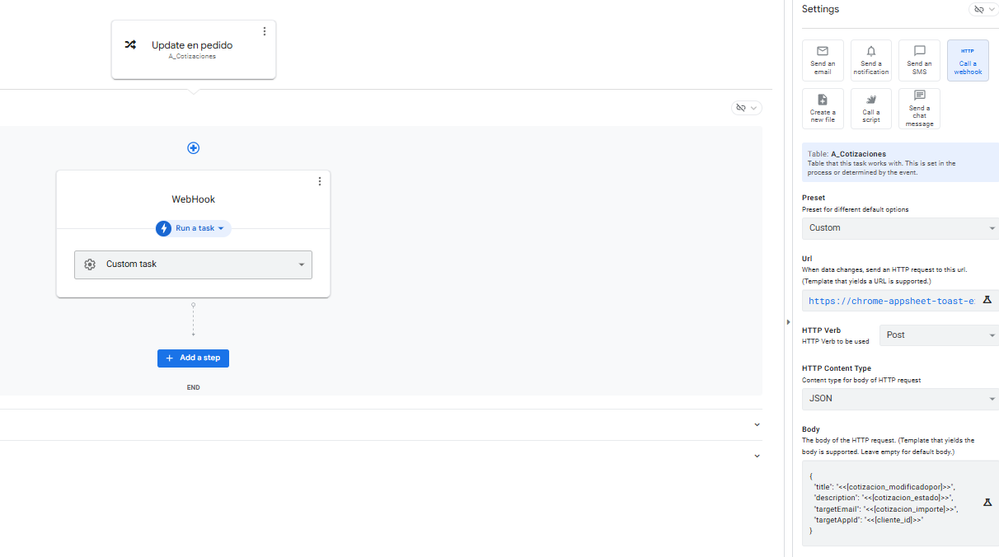Pick the Send a chat message task
This screenshot has width=999, height=557.
pos(919,109)
